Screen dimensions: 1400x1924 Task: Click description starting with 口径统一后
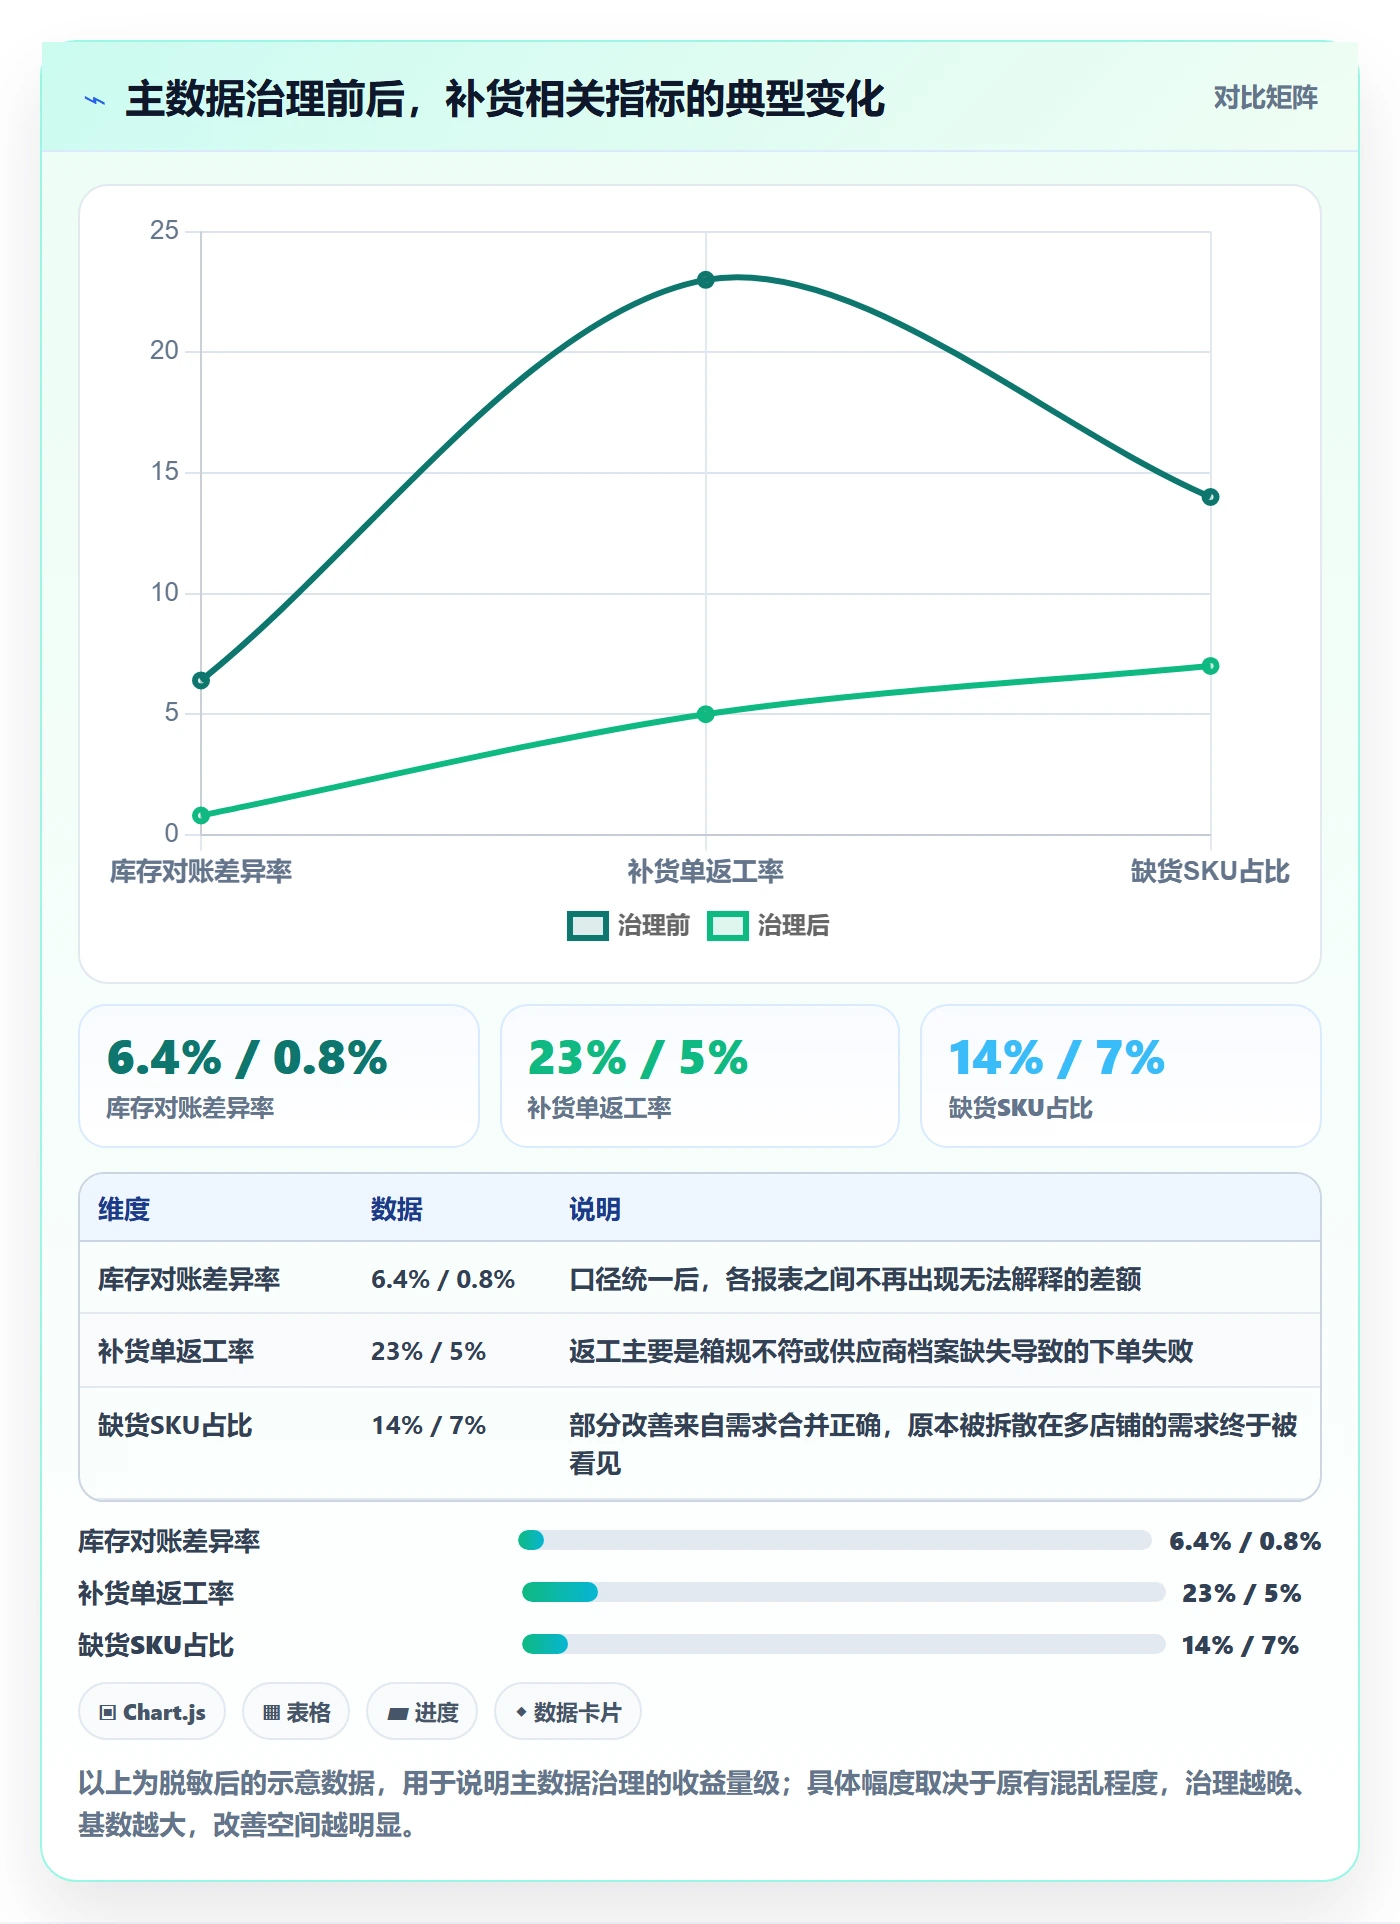pos(855,1279)
